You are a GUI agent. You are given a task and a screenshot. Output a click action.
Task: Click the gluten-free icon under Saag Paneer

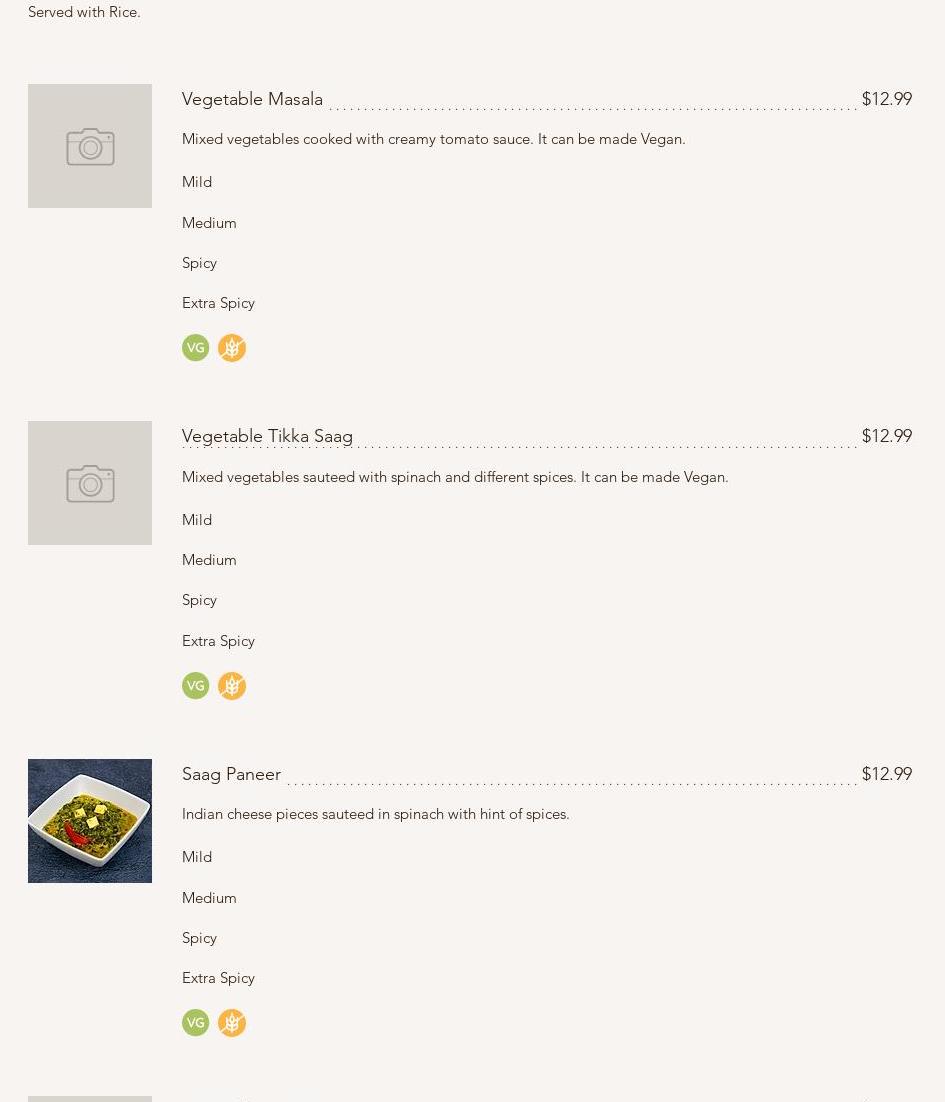(x=232, y=1023)
